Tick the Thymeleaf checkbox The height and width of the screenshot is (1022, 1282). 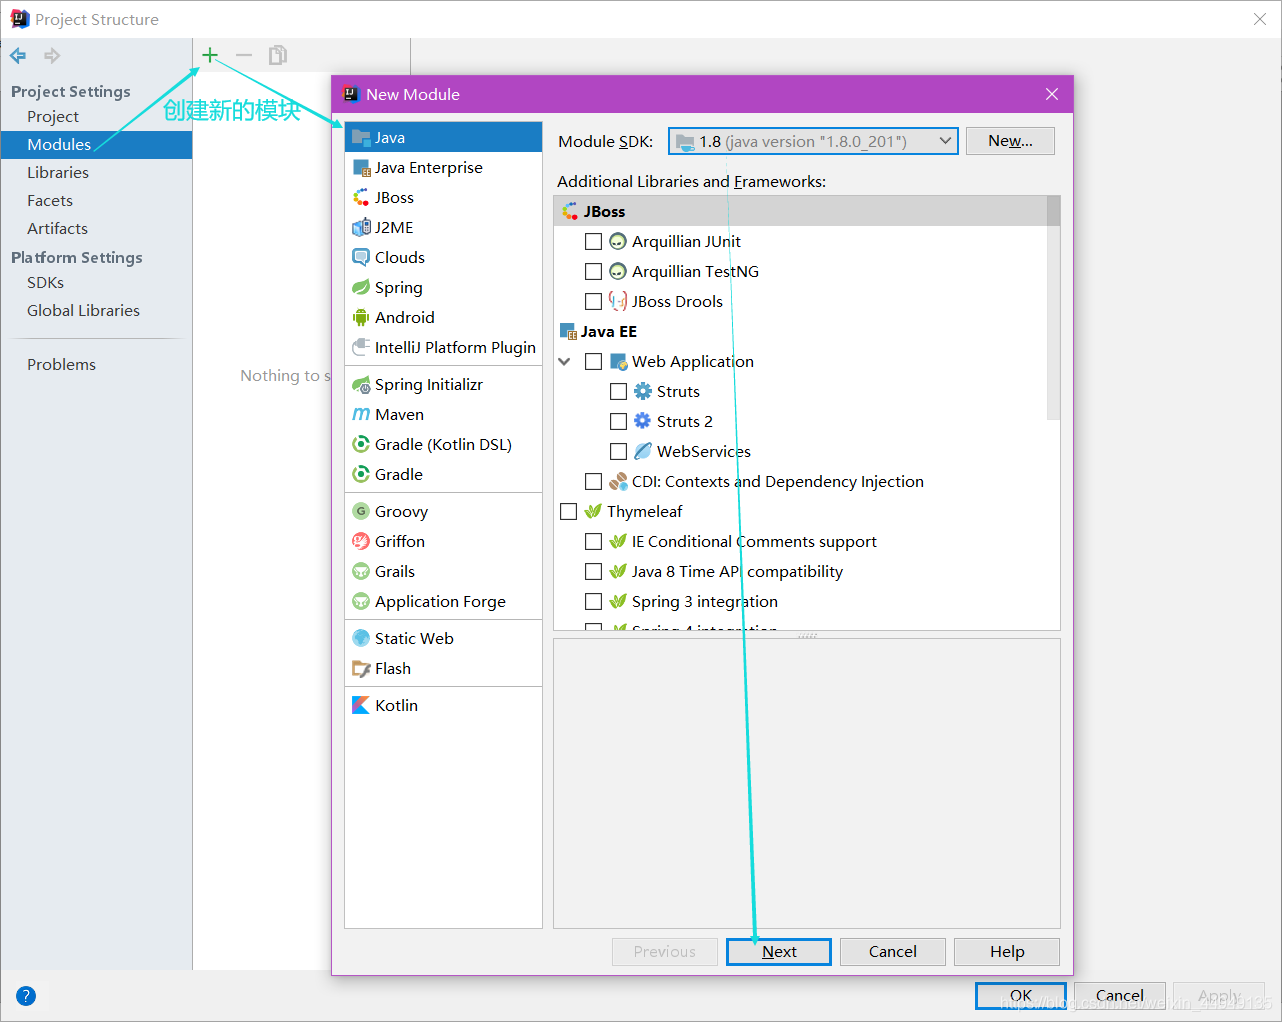[x=568, y=511]
